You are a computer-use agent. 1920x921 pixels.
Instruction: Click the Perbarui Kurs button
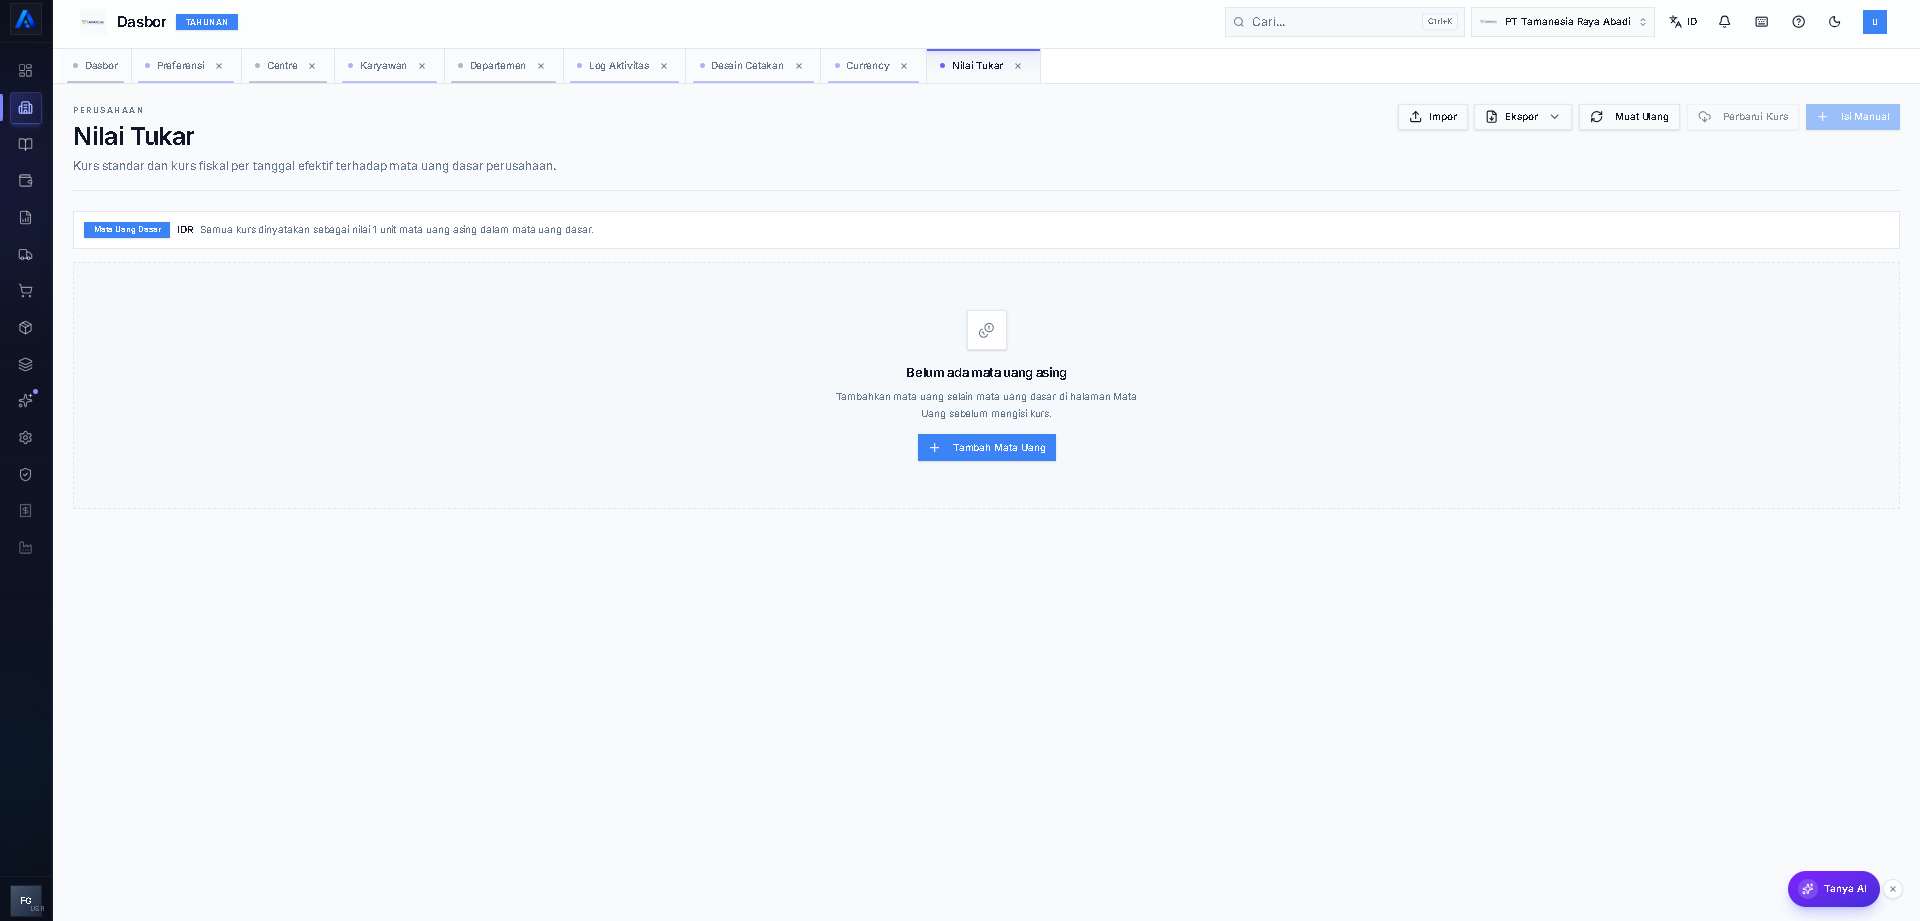coord(1743,117)
